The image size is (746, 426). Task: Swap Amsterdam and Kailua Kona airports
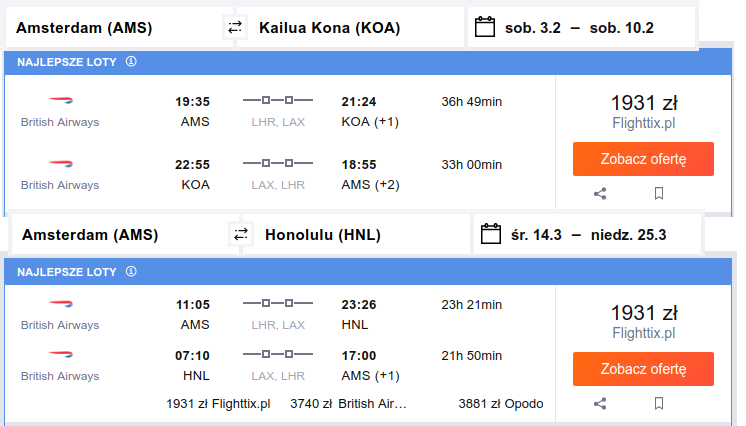(235, 27)
